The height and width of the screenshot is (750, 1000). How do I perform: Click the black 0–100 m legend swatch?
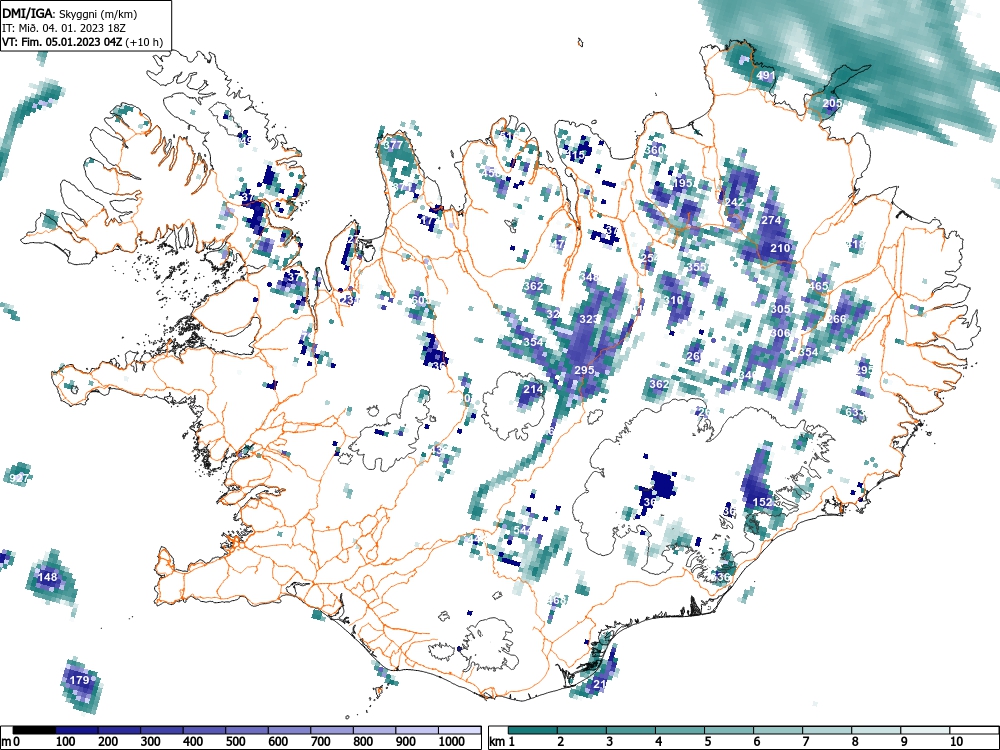[34, 730]
